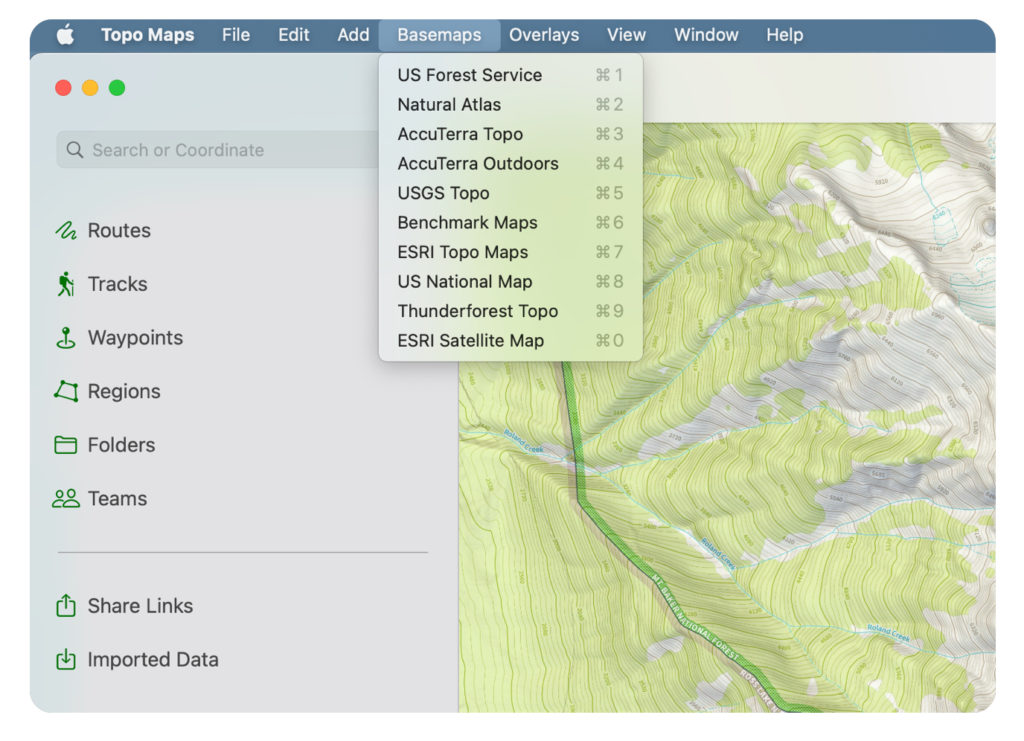
Task: Click the Folders folder icon
Action: 65,445
